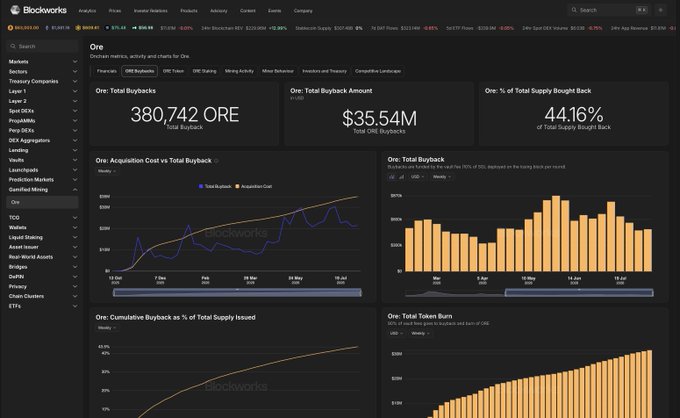Viewport: 680px width, 418px height.
Task: Switch to the ORE Staking tab
Action: [x=204, y=71]
